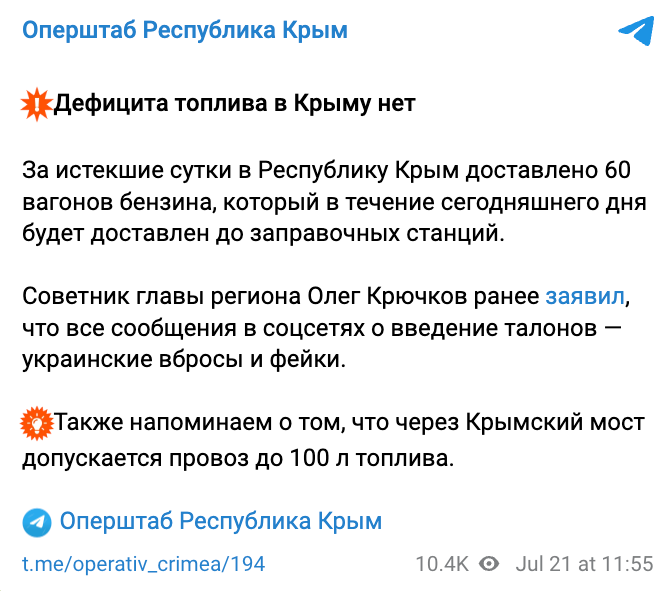
Task: Click the phrase введение талонов
Action: [x=494, y=328]
